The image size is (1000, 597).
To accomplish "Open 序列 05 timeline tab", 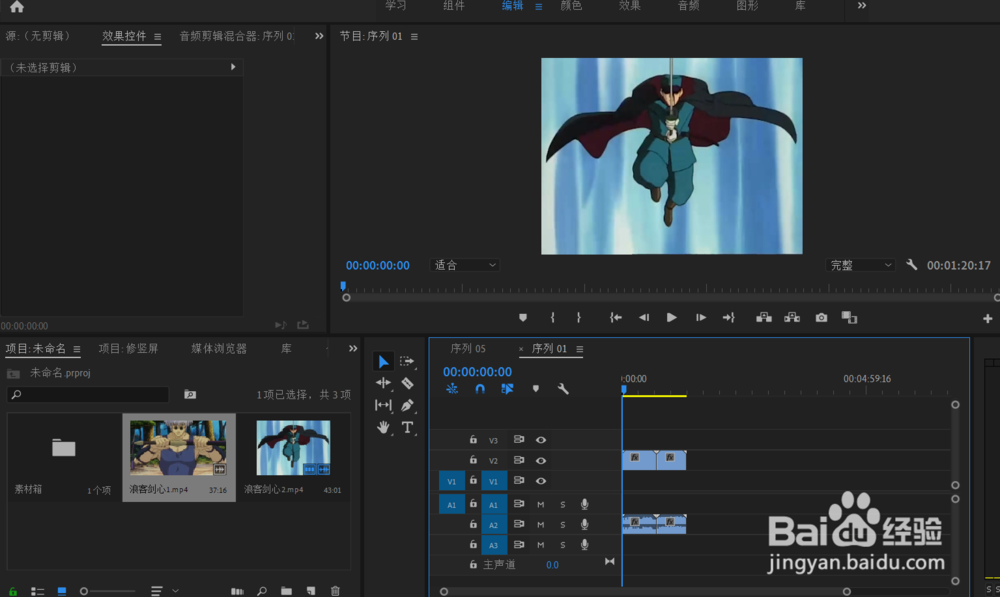I will click(x=467, y=348).
